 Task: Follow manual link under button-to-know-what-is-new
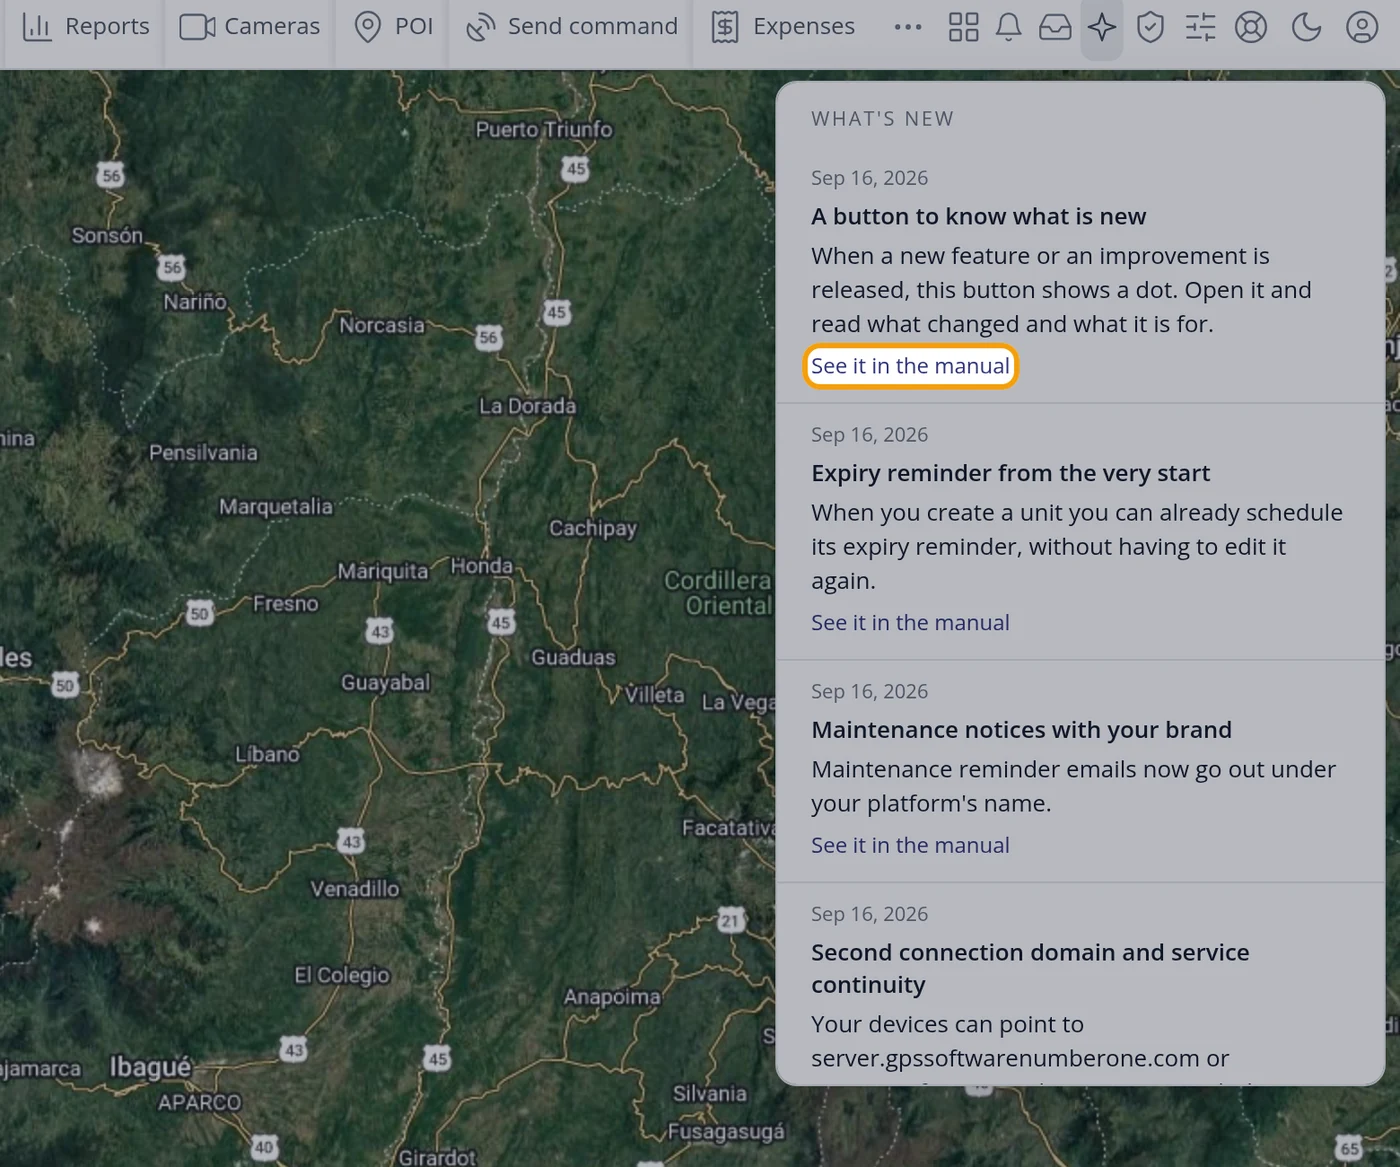pyautogui.click(x=910, y=366)
